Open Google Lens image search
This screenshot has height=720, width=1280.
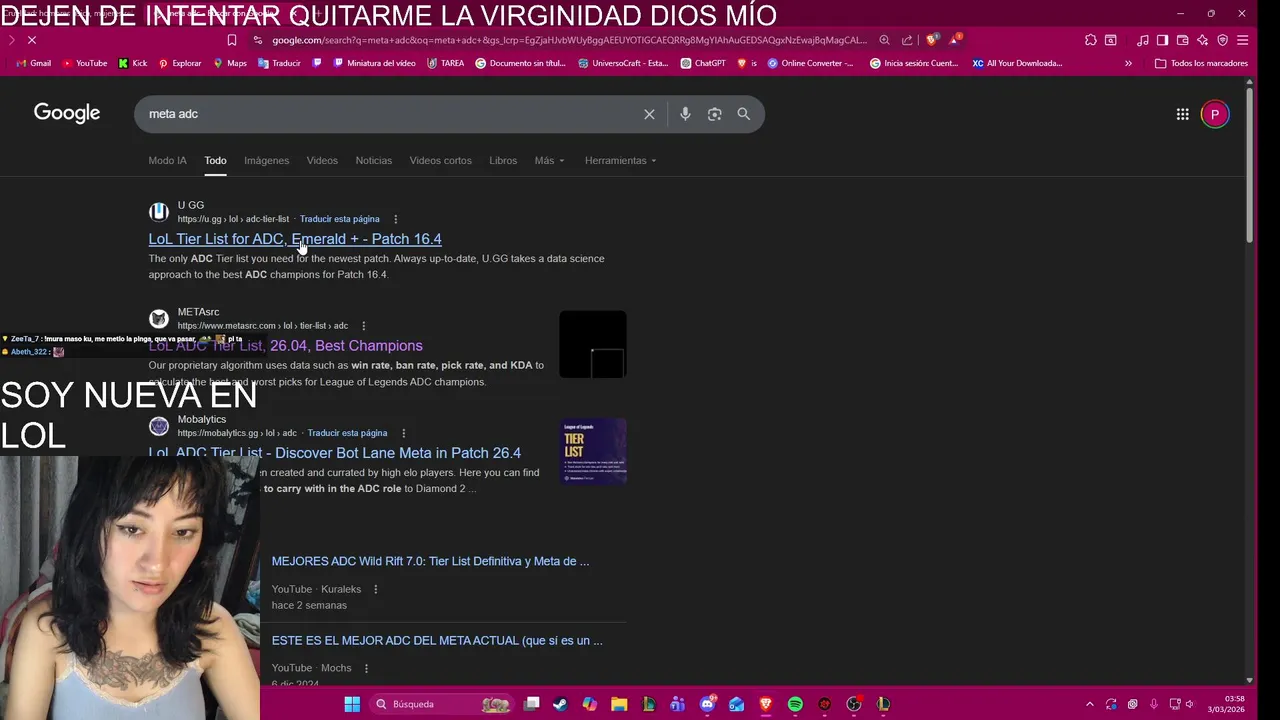pyautogui.click(x=714, y=114)
